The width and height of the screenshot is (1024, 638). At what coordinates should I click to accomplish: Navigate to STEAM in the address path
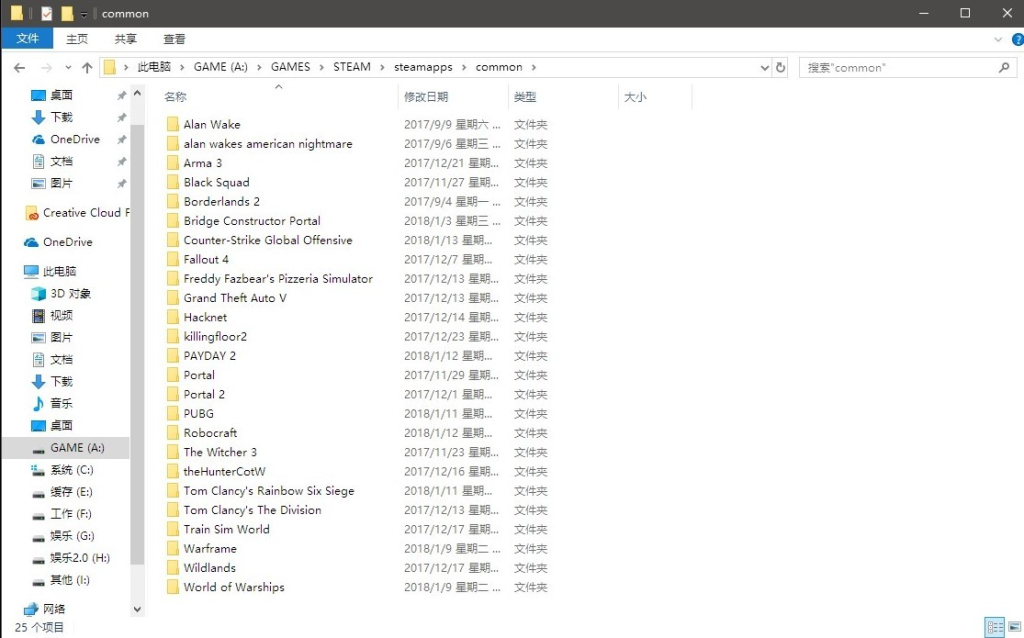352,67
